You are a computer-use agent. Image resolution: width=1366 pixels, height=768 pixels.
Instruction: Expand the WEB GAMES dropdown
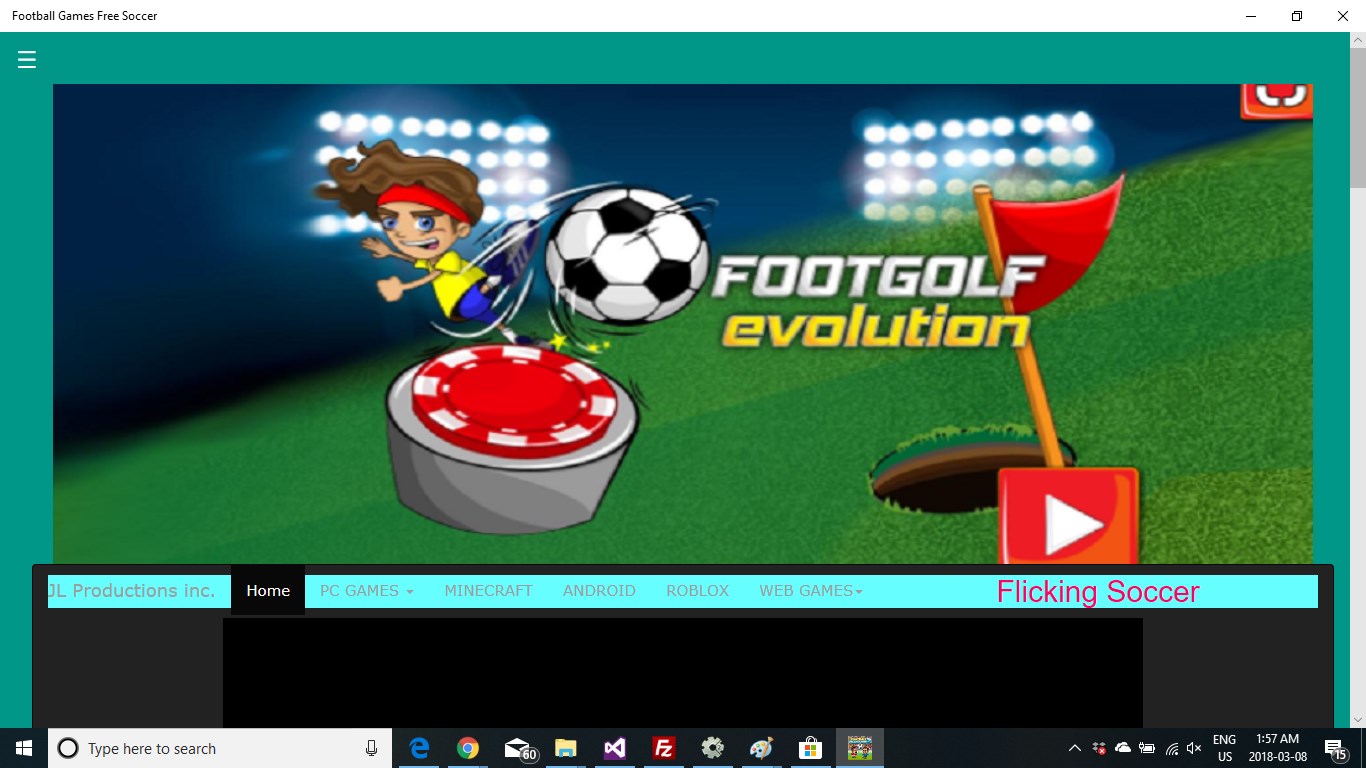click(x=810, y=591)
